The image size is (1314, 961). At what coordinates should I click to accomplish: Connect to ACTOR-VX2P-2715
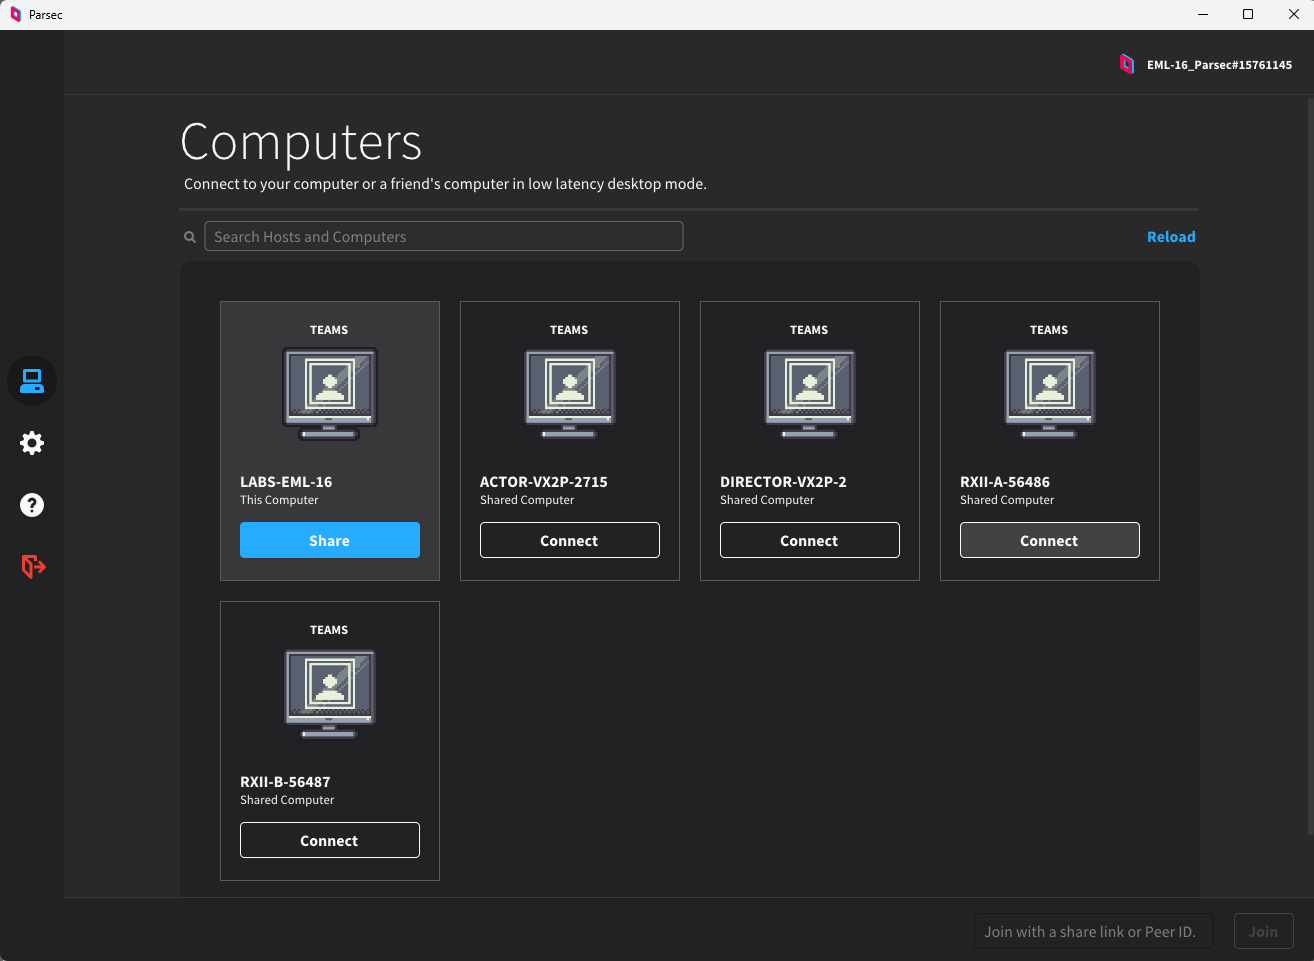(x=569, y=540)
